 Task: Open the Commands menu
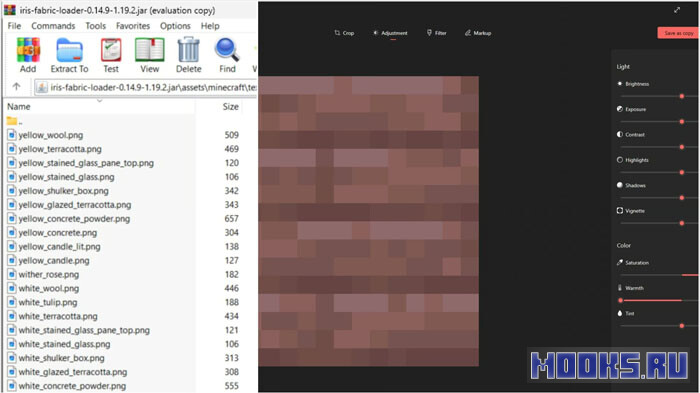click(x=53, y=26)
